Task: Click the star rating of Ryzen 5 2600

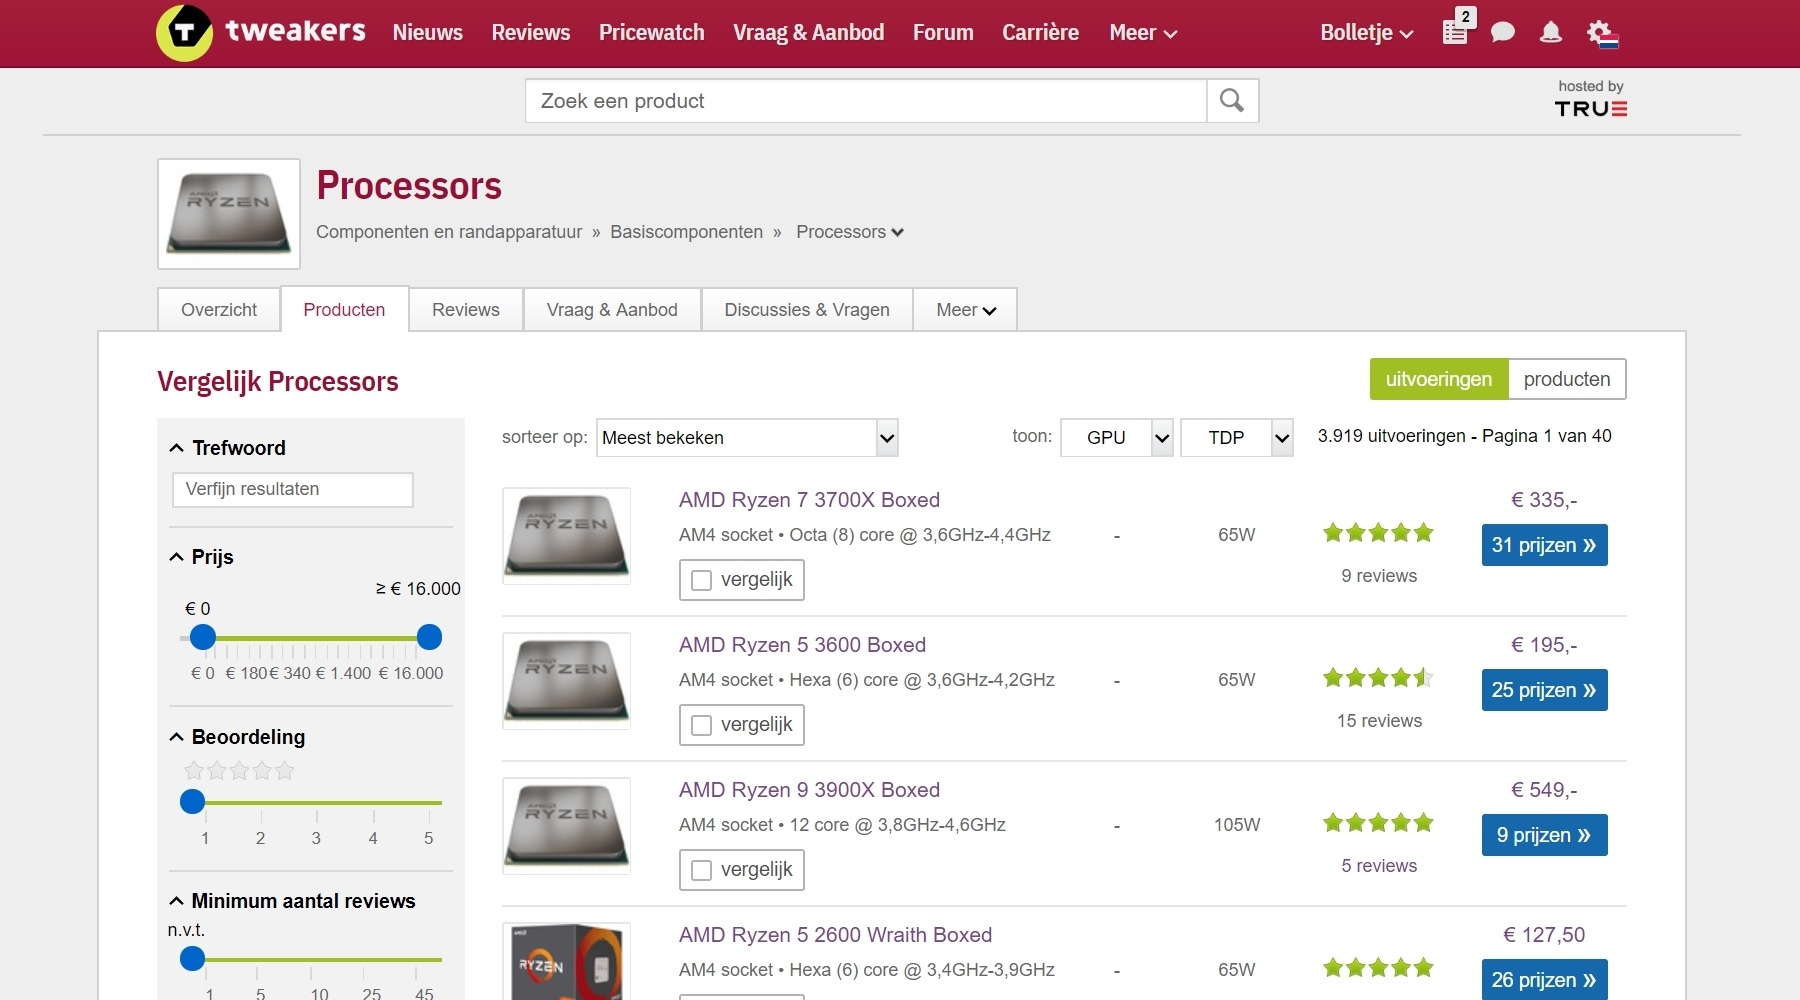Action: (1378, 968)
